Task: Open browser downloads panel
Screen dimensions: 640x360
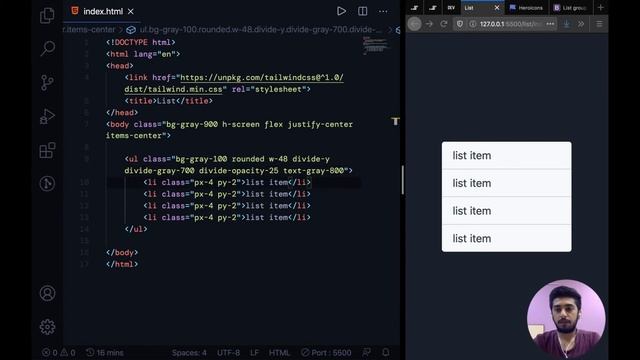Action: pos(566,24)
